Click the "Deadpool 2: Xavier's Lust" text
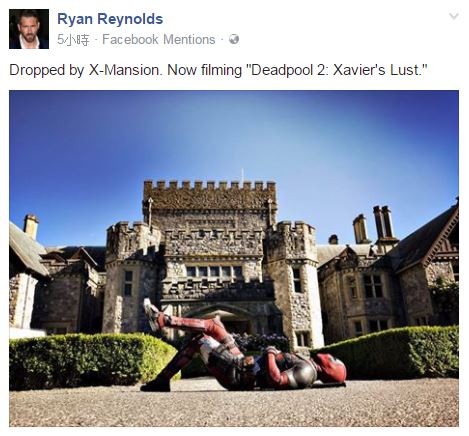Viewport: 469px width, 436px height. pyautogui.click(x=338, y=70)
